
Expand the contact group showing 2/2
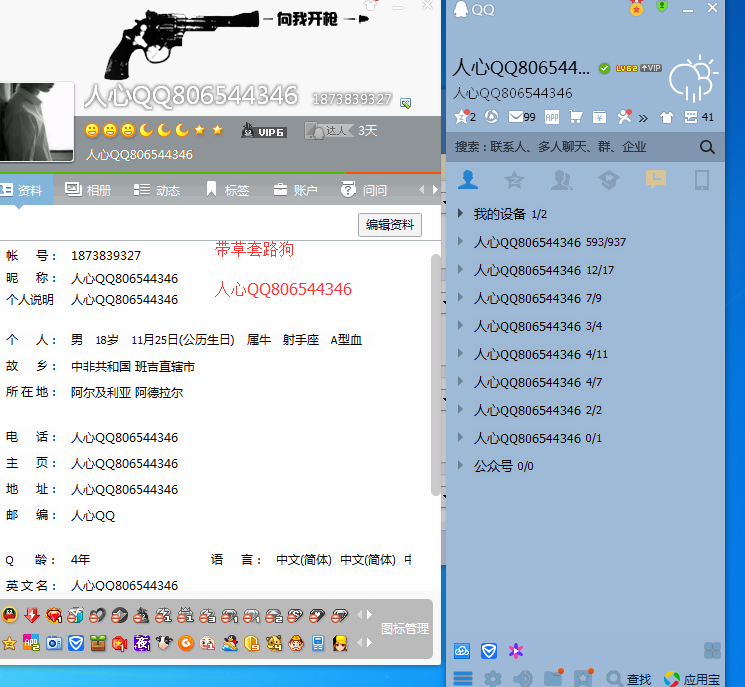coord(460,410)
